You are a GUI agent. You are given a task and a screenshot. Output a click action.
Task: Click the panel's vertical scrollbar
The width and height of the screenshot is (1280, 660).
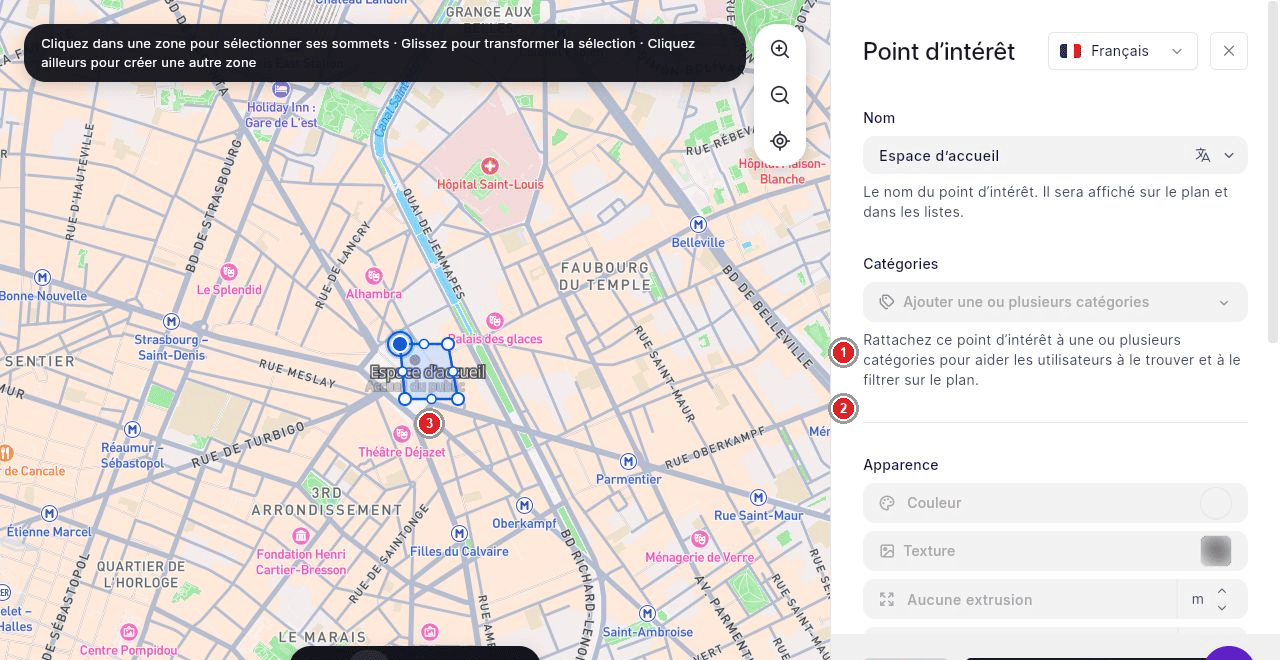[x=1273, y=172]
